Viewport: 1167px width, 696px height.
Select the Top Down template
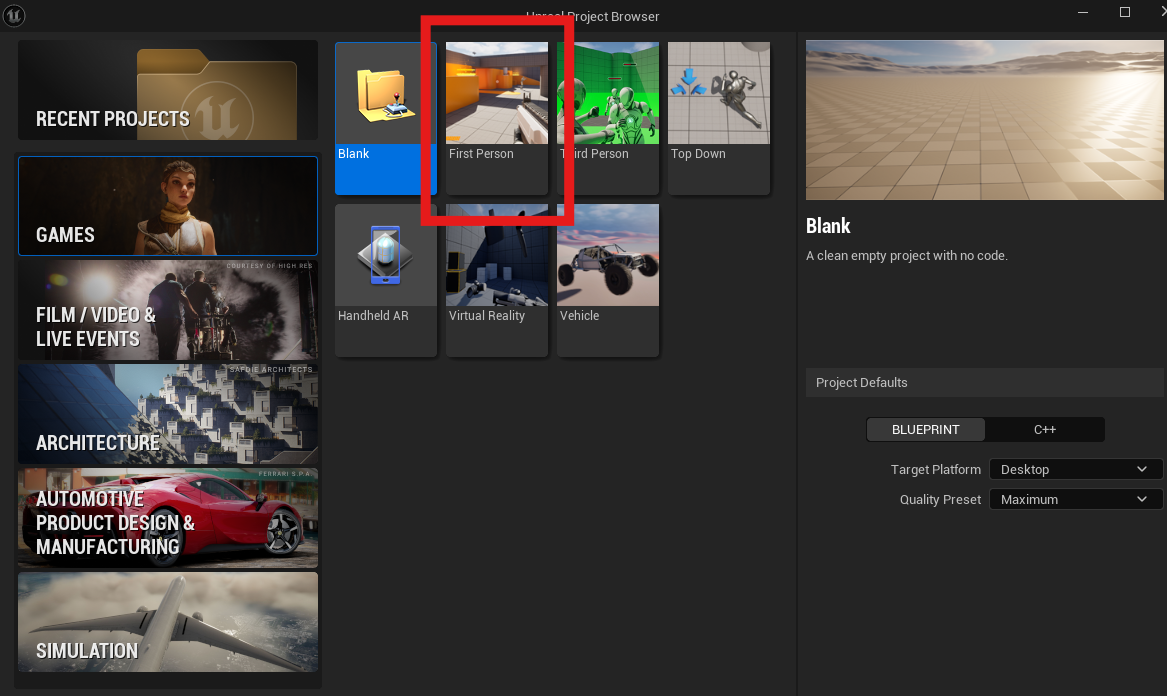tap(719, 117)
